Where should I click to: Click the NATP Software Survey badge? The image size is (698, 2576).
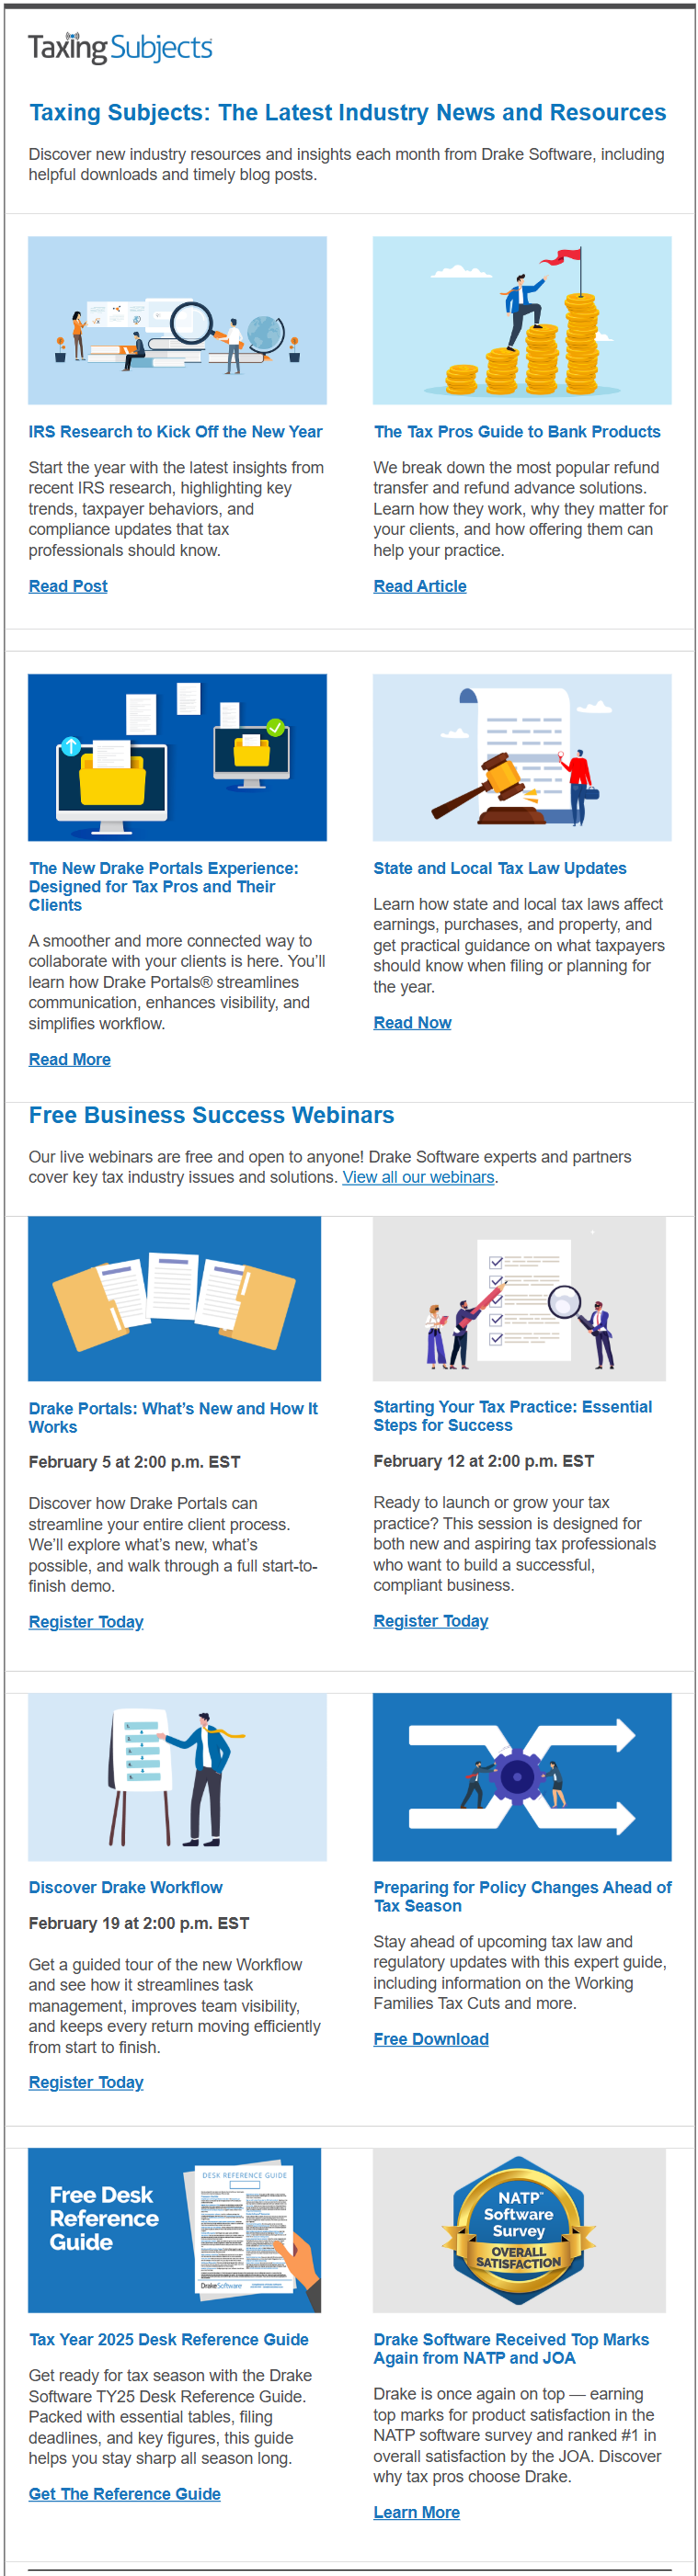pos(519,2229)
